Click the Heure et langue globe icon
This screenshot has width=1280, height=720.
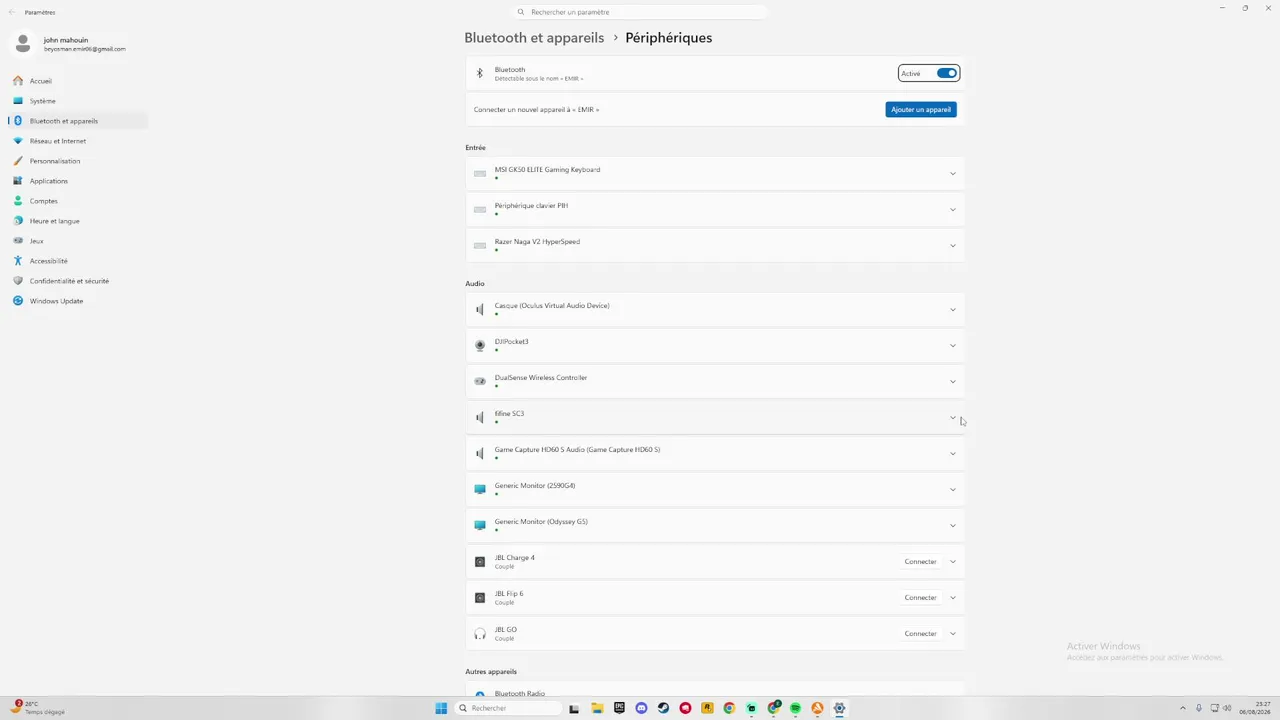(x=18, y=221)
